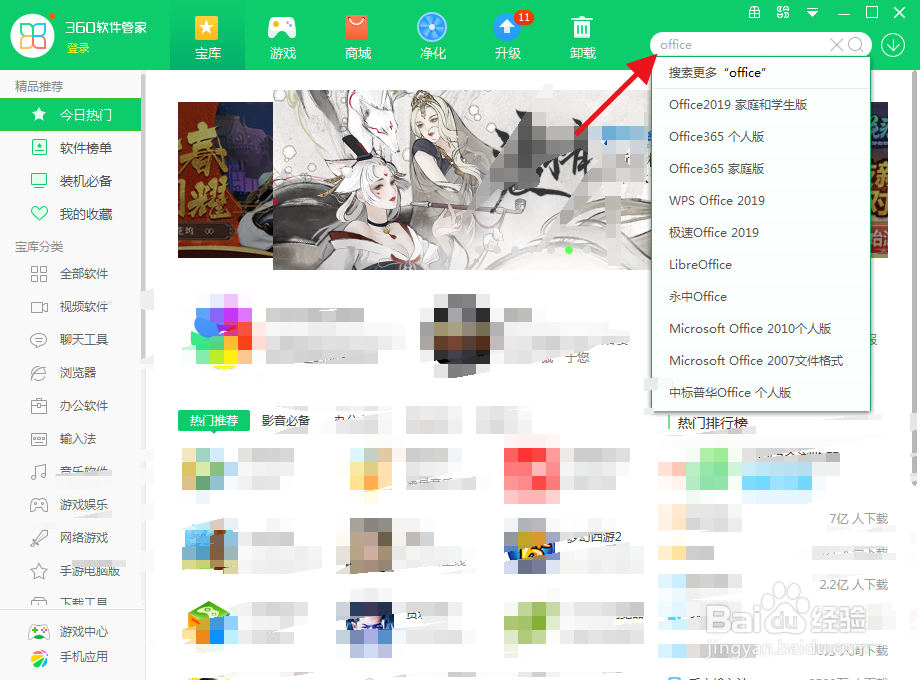The width and height of the screenshot is (920, 680).
Task: Open 软件榜单 rankings in sidebar
Action: coord(70,148)
